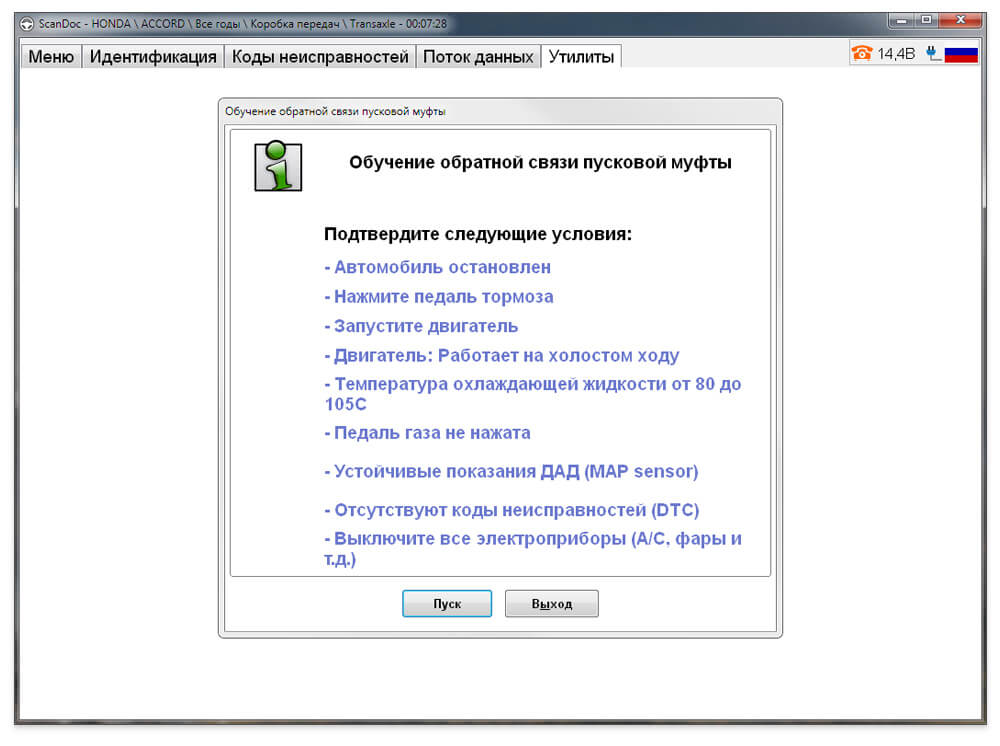Click the 14,4В battery voltage indicator

(x=895, y=54)
